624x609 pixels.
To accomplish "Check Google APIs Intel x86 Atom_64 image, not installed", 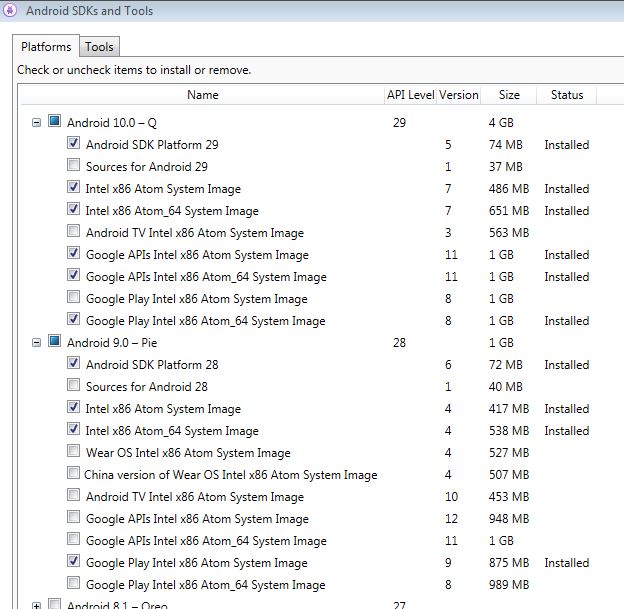I will point(74,539).
